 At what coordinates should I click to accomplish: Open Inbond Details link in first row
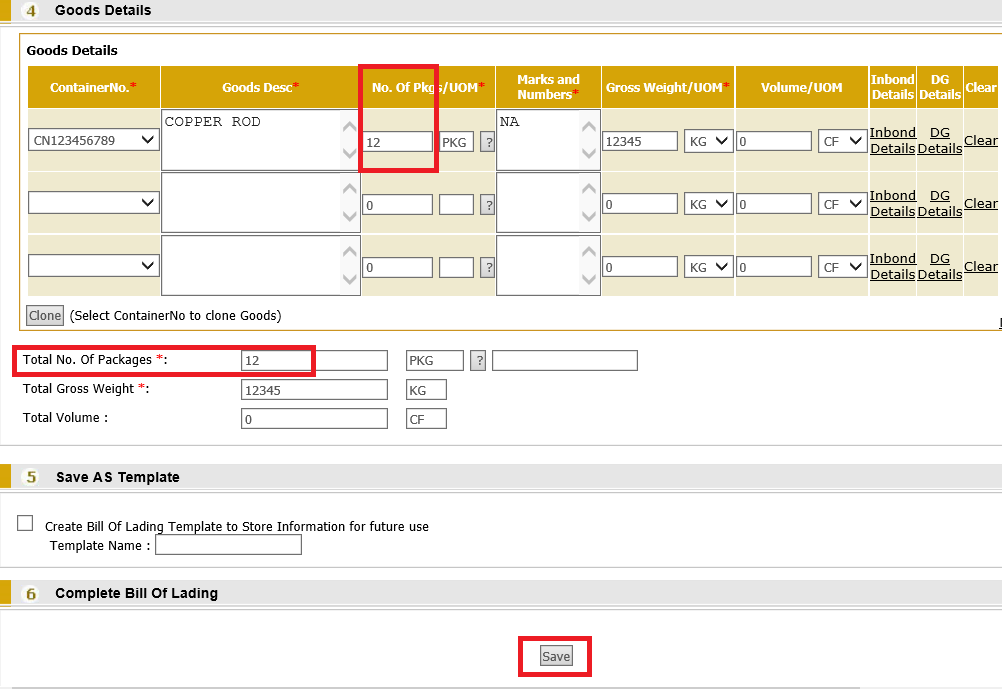tap(893, 140)
